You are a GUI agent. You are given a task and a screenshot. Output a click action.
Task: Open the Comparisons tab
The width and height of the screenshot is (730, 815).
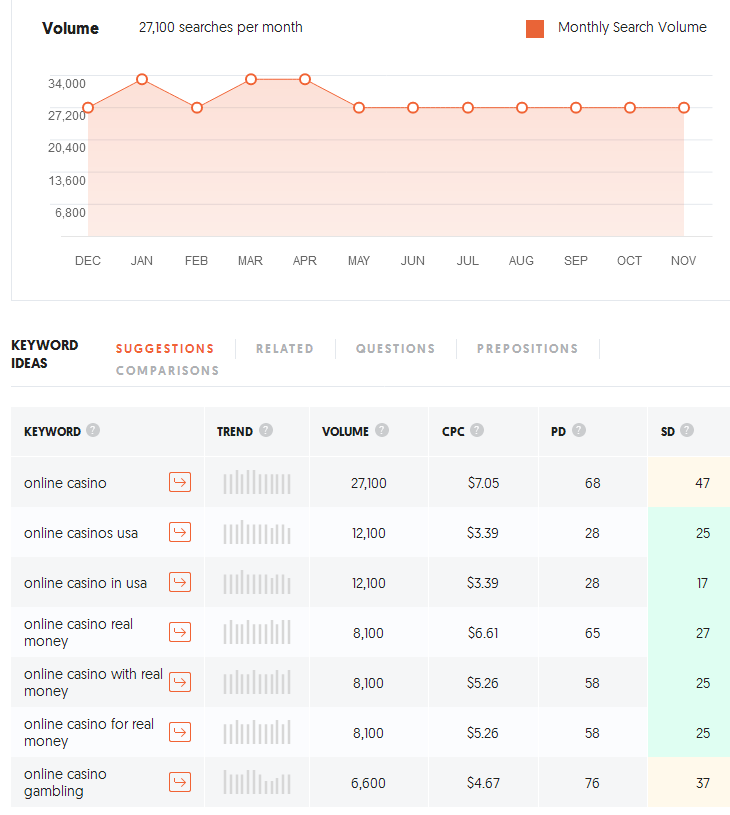click(167, 371)
